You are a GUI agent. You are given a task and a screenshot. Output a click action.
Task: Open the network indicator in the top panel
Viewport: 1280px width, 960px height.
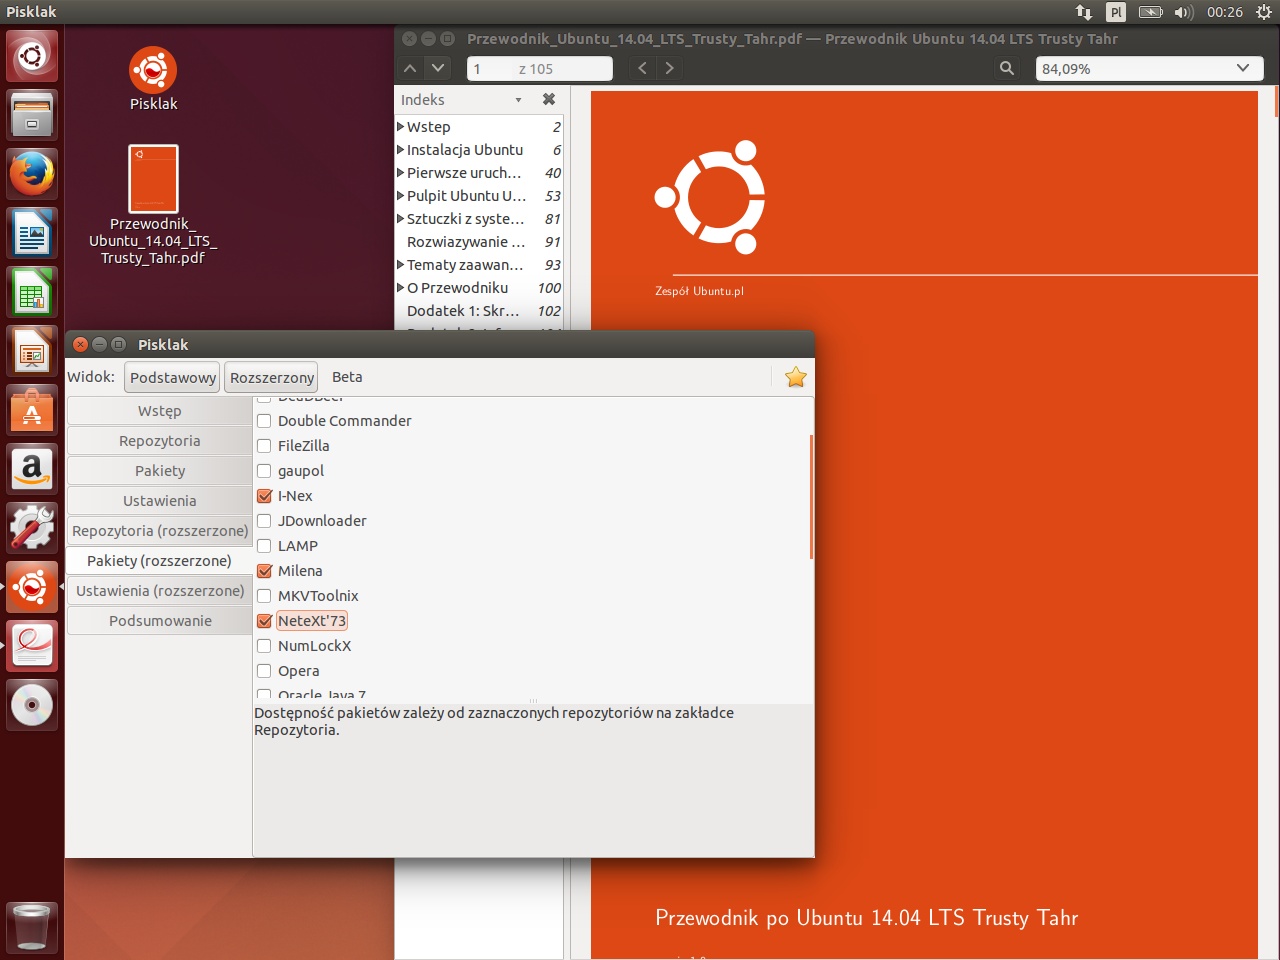point(1084,12)
